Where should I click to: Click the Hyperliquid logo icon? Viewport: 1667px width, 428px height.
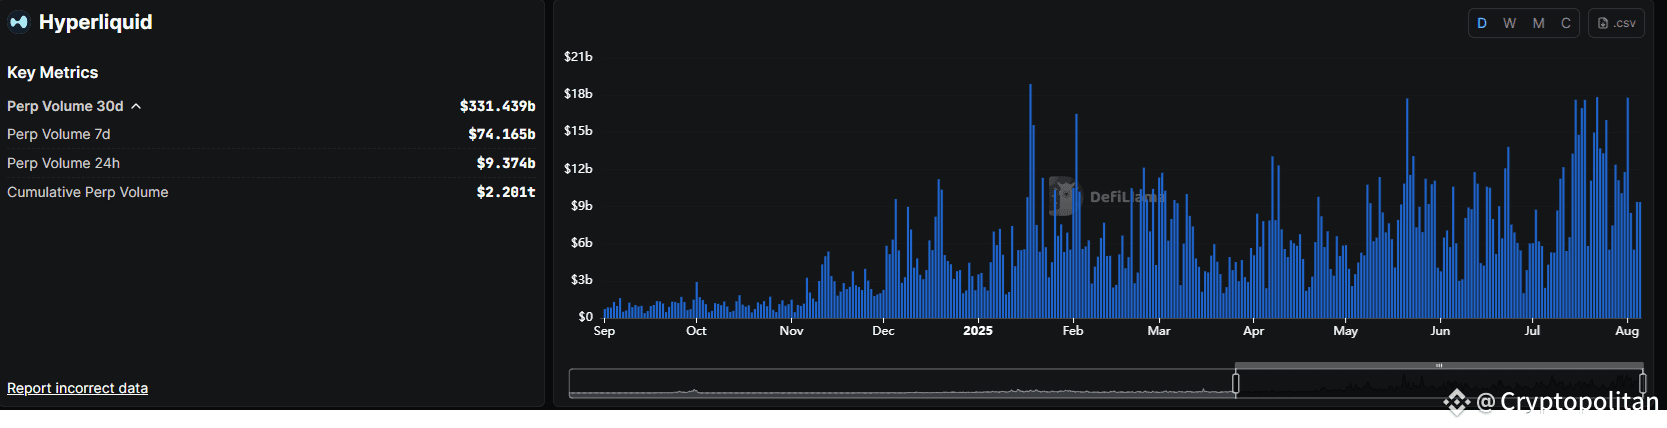(x=19, y=22)
